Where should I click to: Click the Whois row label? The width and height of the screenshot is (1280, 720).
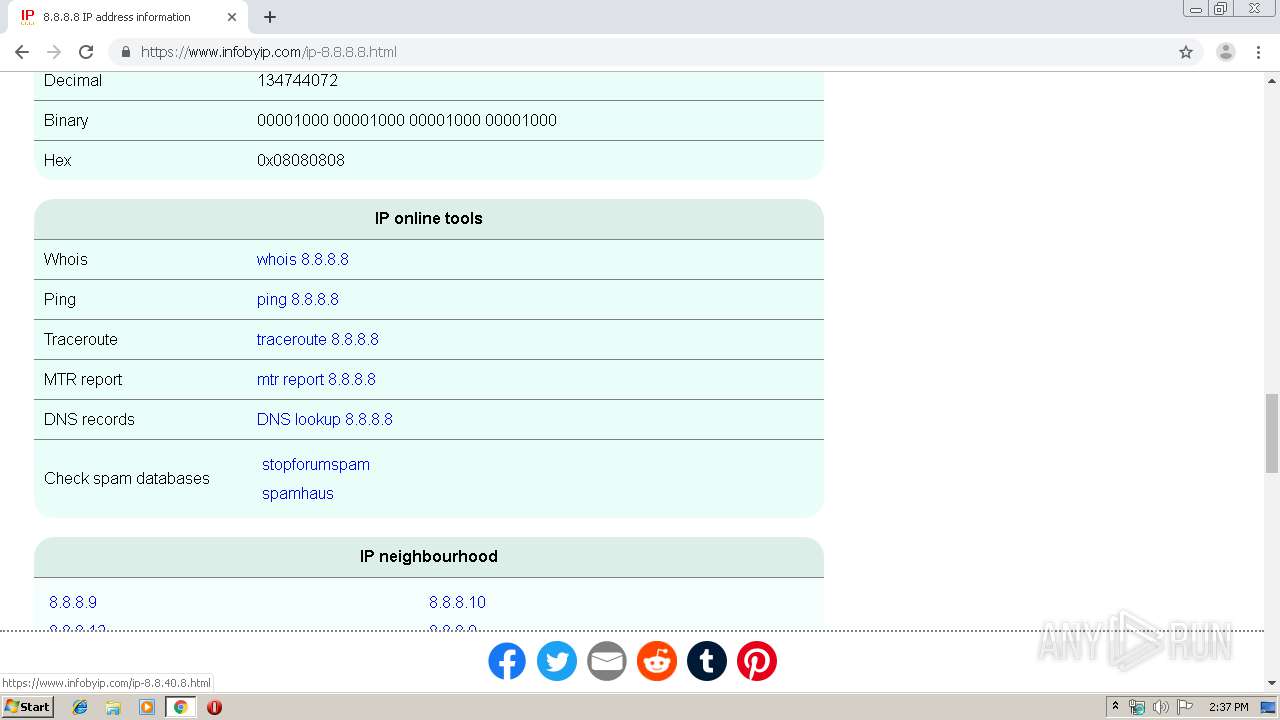[x=66, y=259]
